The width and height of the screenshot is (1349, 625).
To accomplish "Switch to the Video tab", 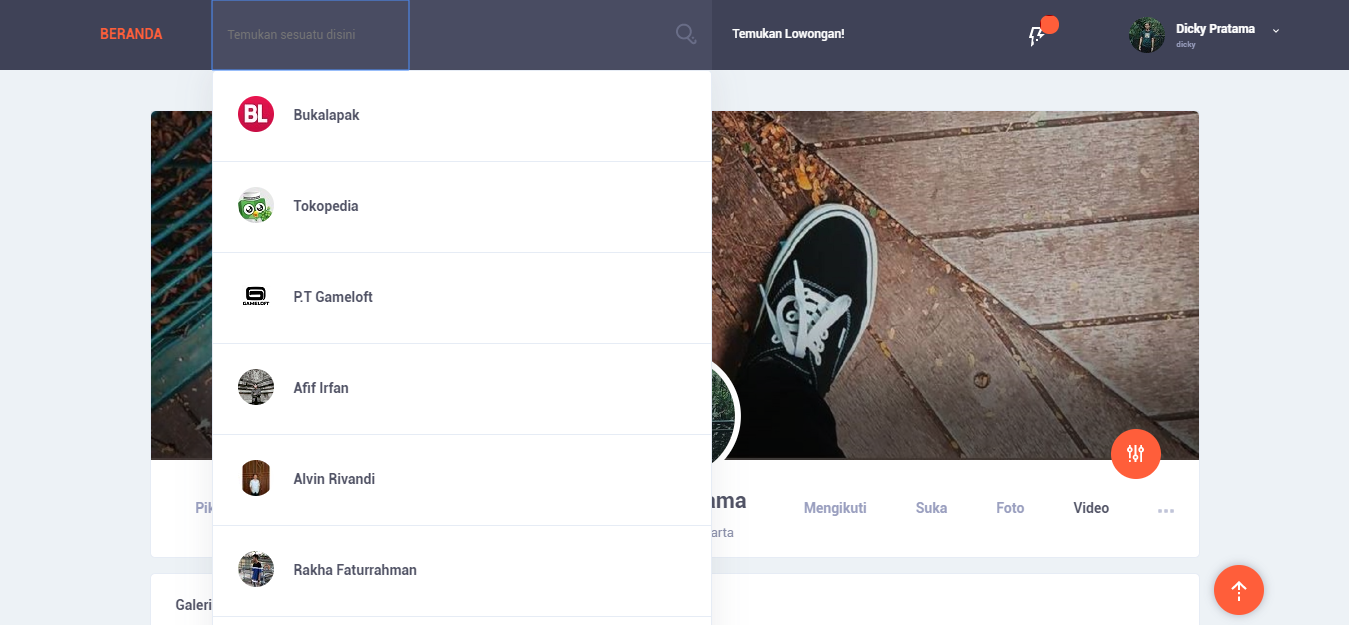I will tap(1091, 508).
